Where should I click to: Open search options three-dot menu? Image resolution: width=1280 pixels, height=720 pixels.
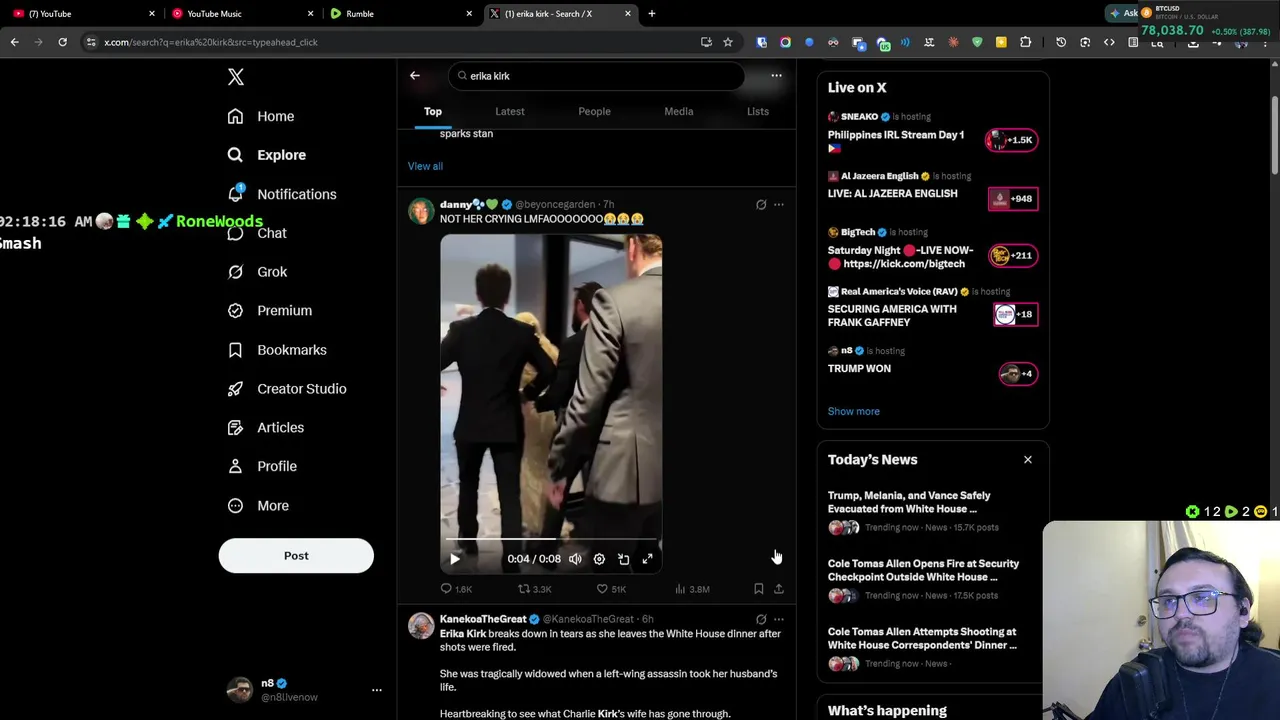[x=776, y=76]
